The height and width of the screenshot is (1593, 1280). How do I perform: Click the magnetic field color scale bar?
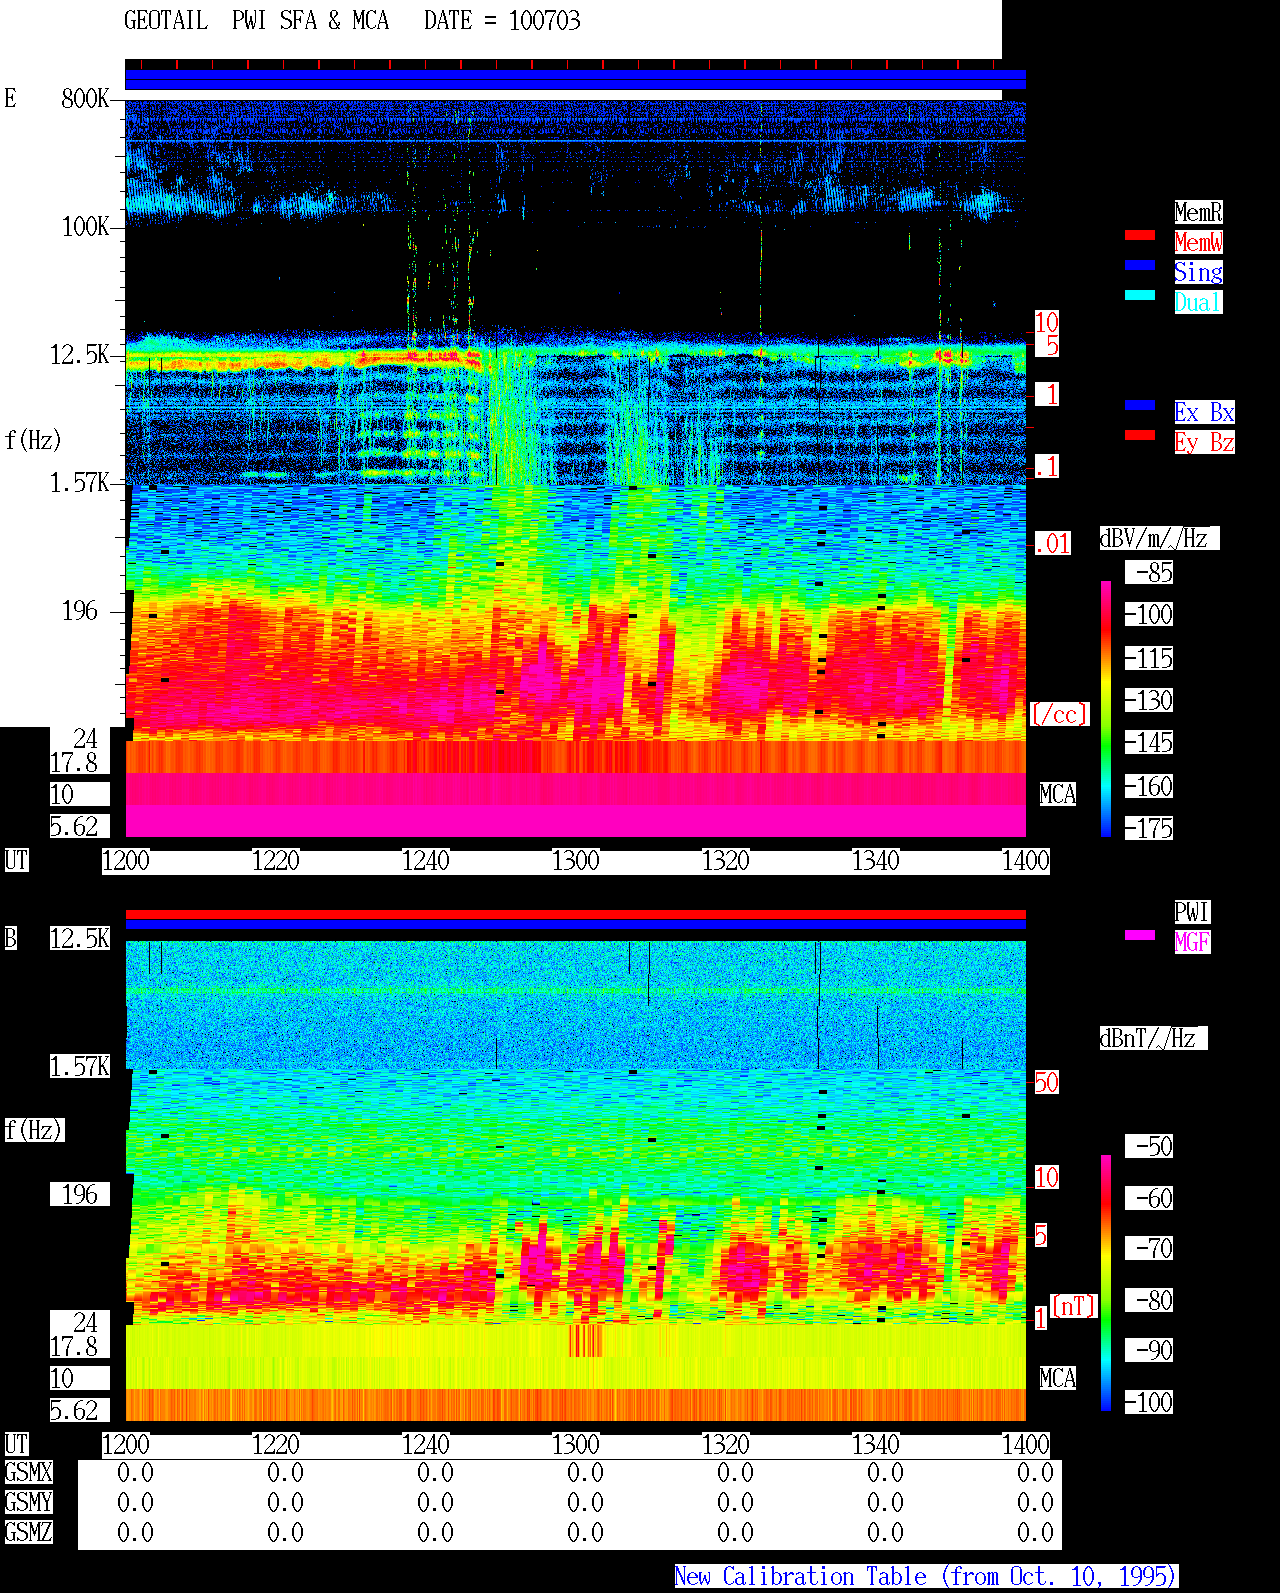1106,1283
